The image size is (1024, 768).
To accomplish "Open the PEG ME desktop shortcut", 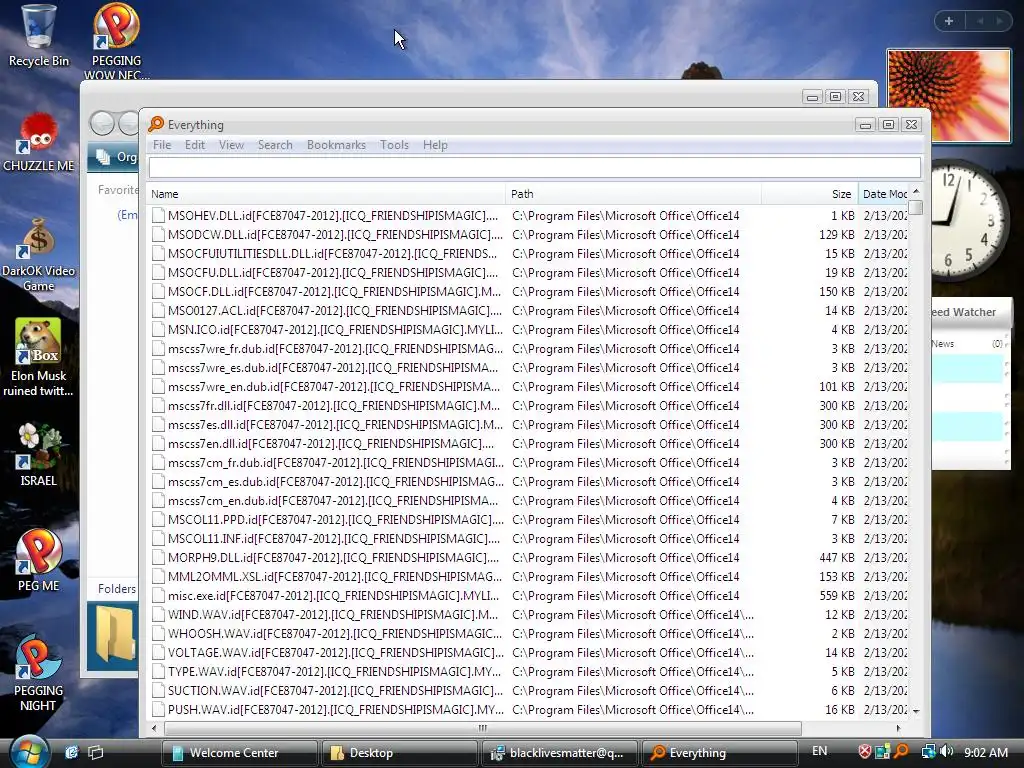I will pyautogui.click(x=39, y=560).
